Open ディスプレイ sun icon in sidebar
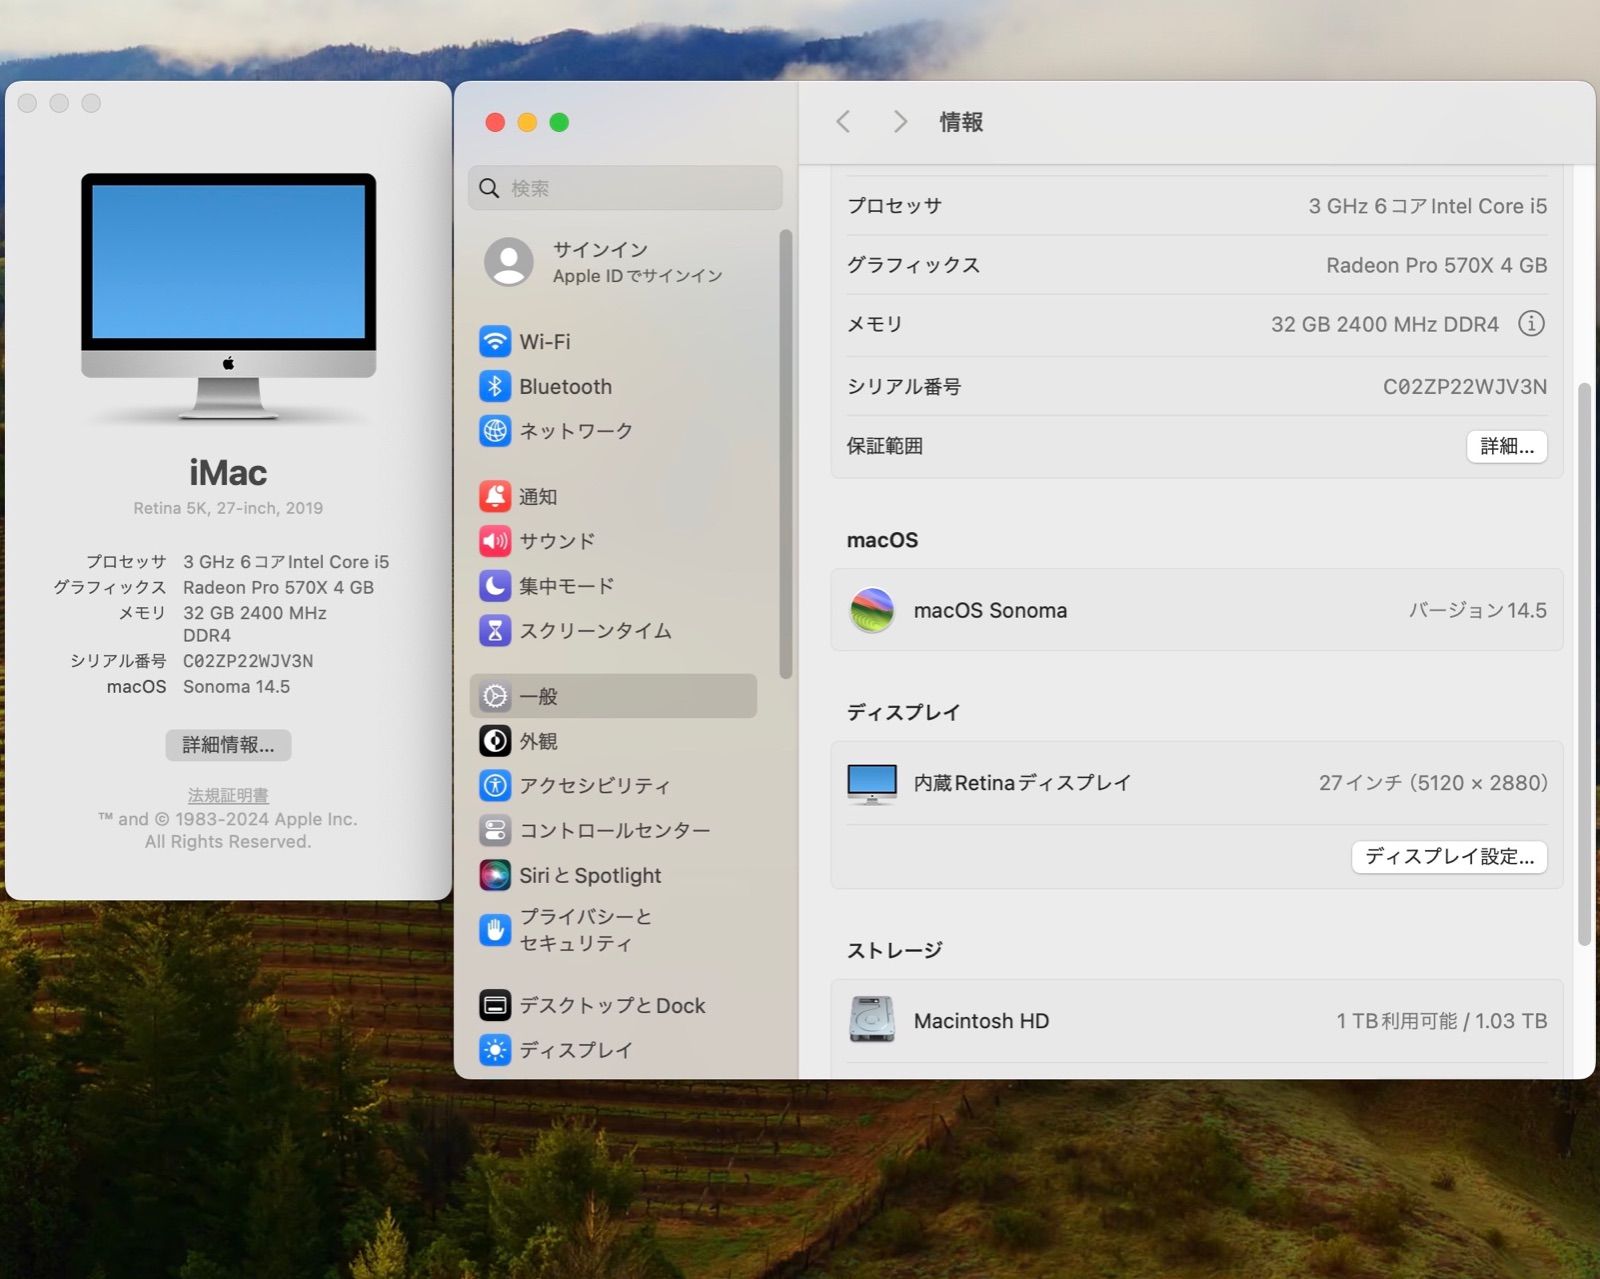 tap(495, 1050)
